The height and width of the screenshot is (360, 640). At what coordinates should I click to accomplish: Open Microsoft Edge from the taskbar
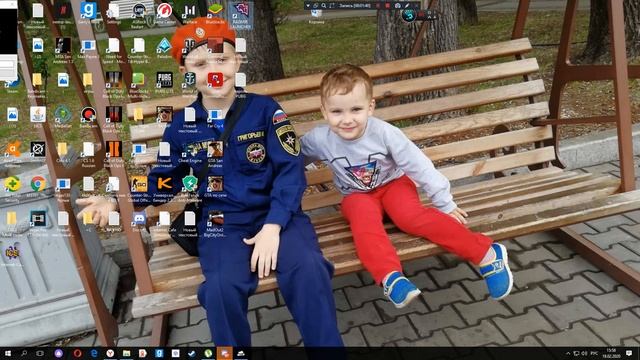point(94,353)
